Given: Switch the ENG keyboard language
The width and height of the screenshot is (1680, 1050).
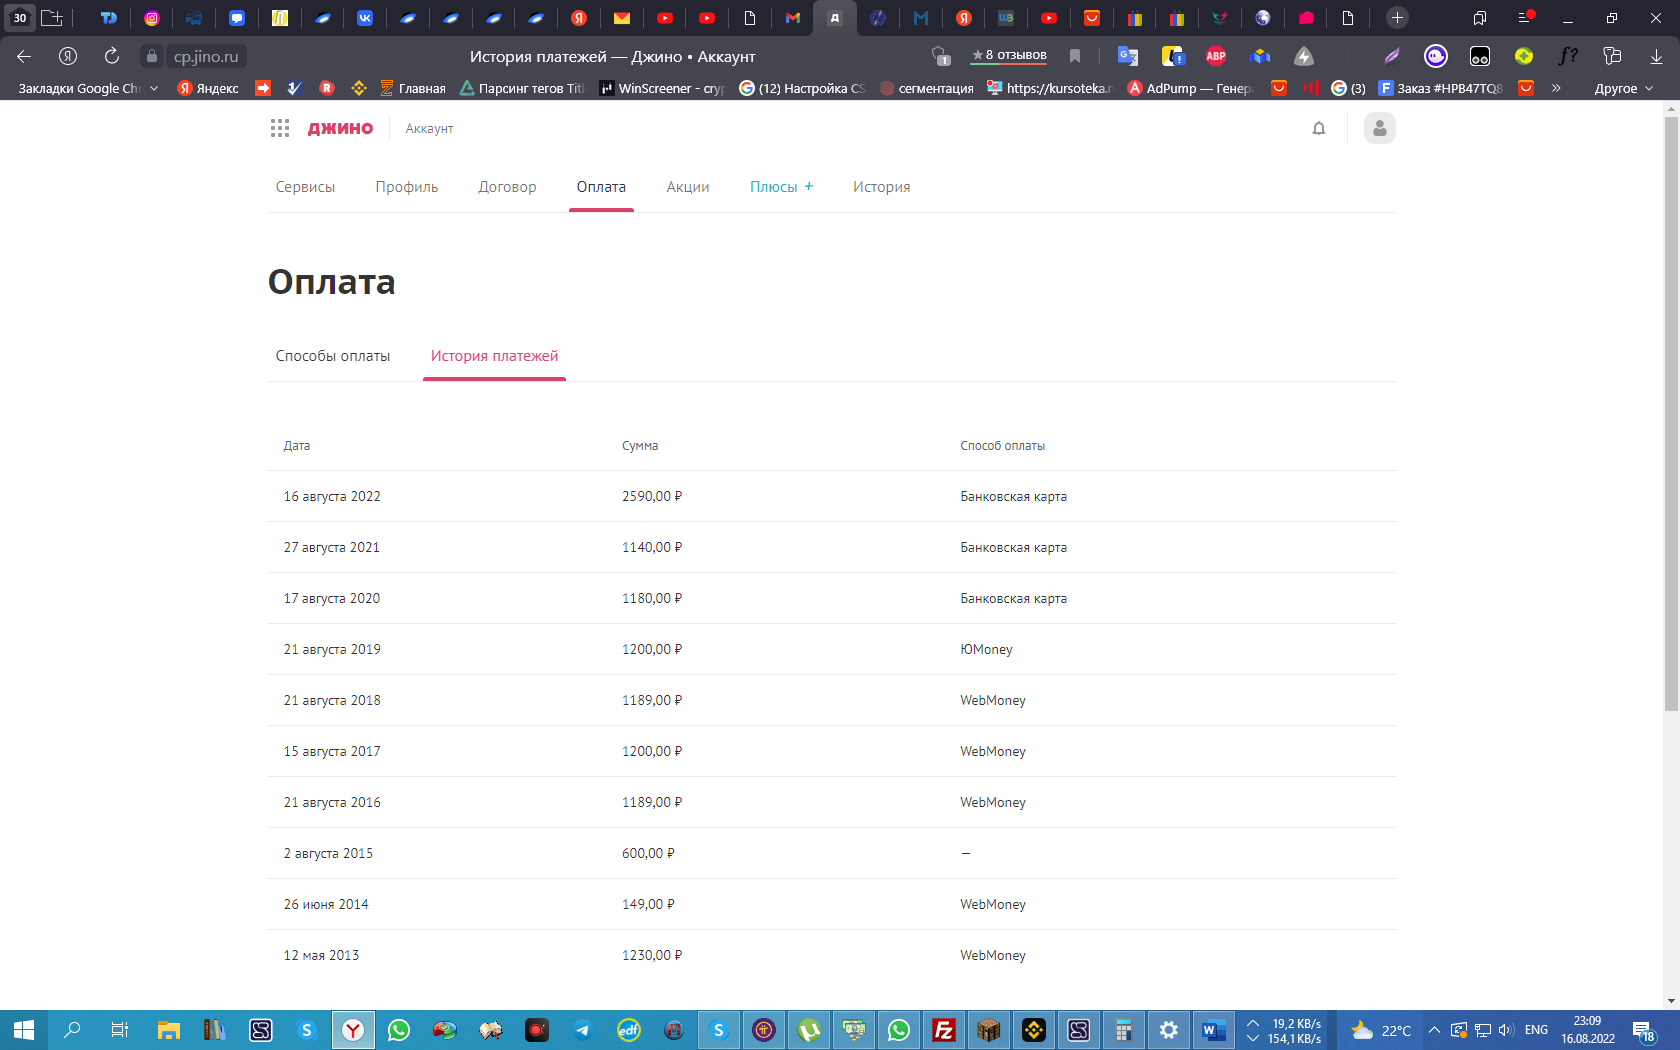Looking at the screenshot, I should [1536, 1030].
